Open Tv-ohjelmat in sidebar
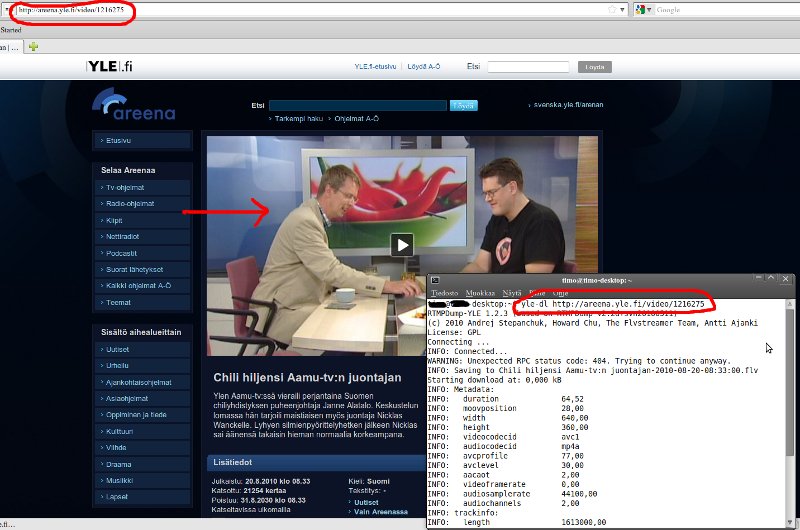 [x=142, y=187]
